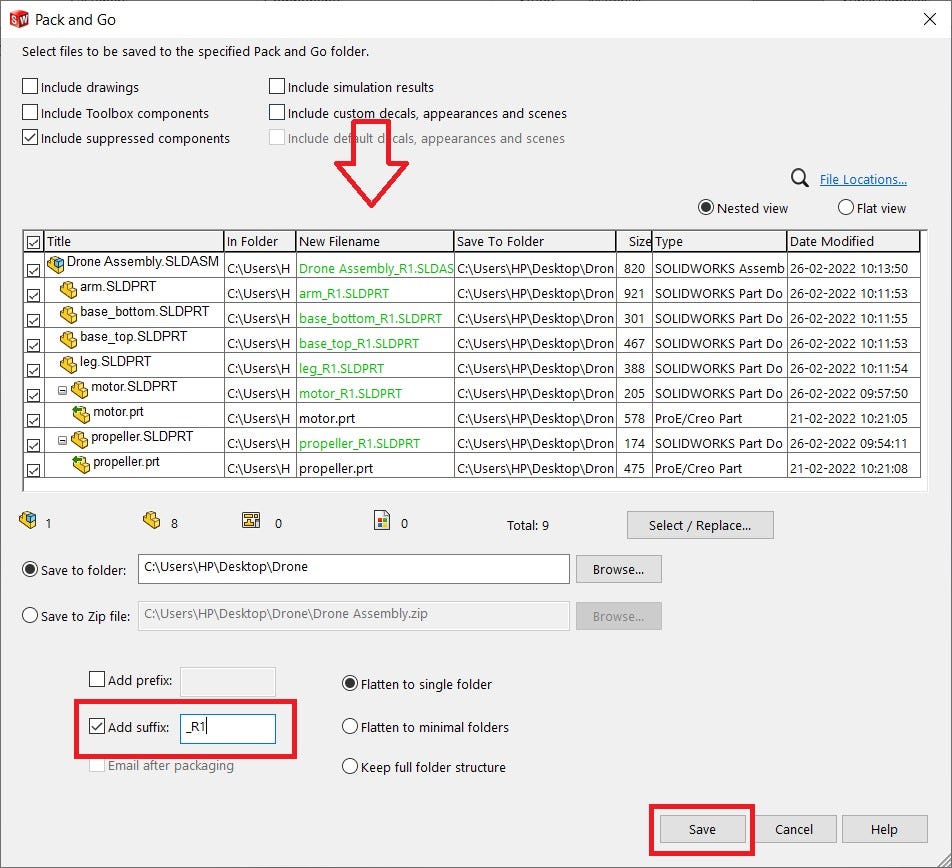Click the part icon beside leg.SLDPRT
Viewport: 952px width, 868px height.
coord(69,363)
